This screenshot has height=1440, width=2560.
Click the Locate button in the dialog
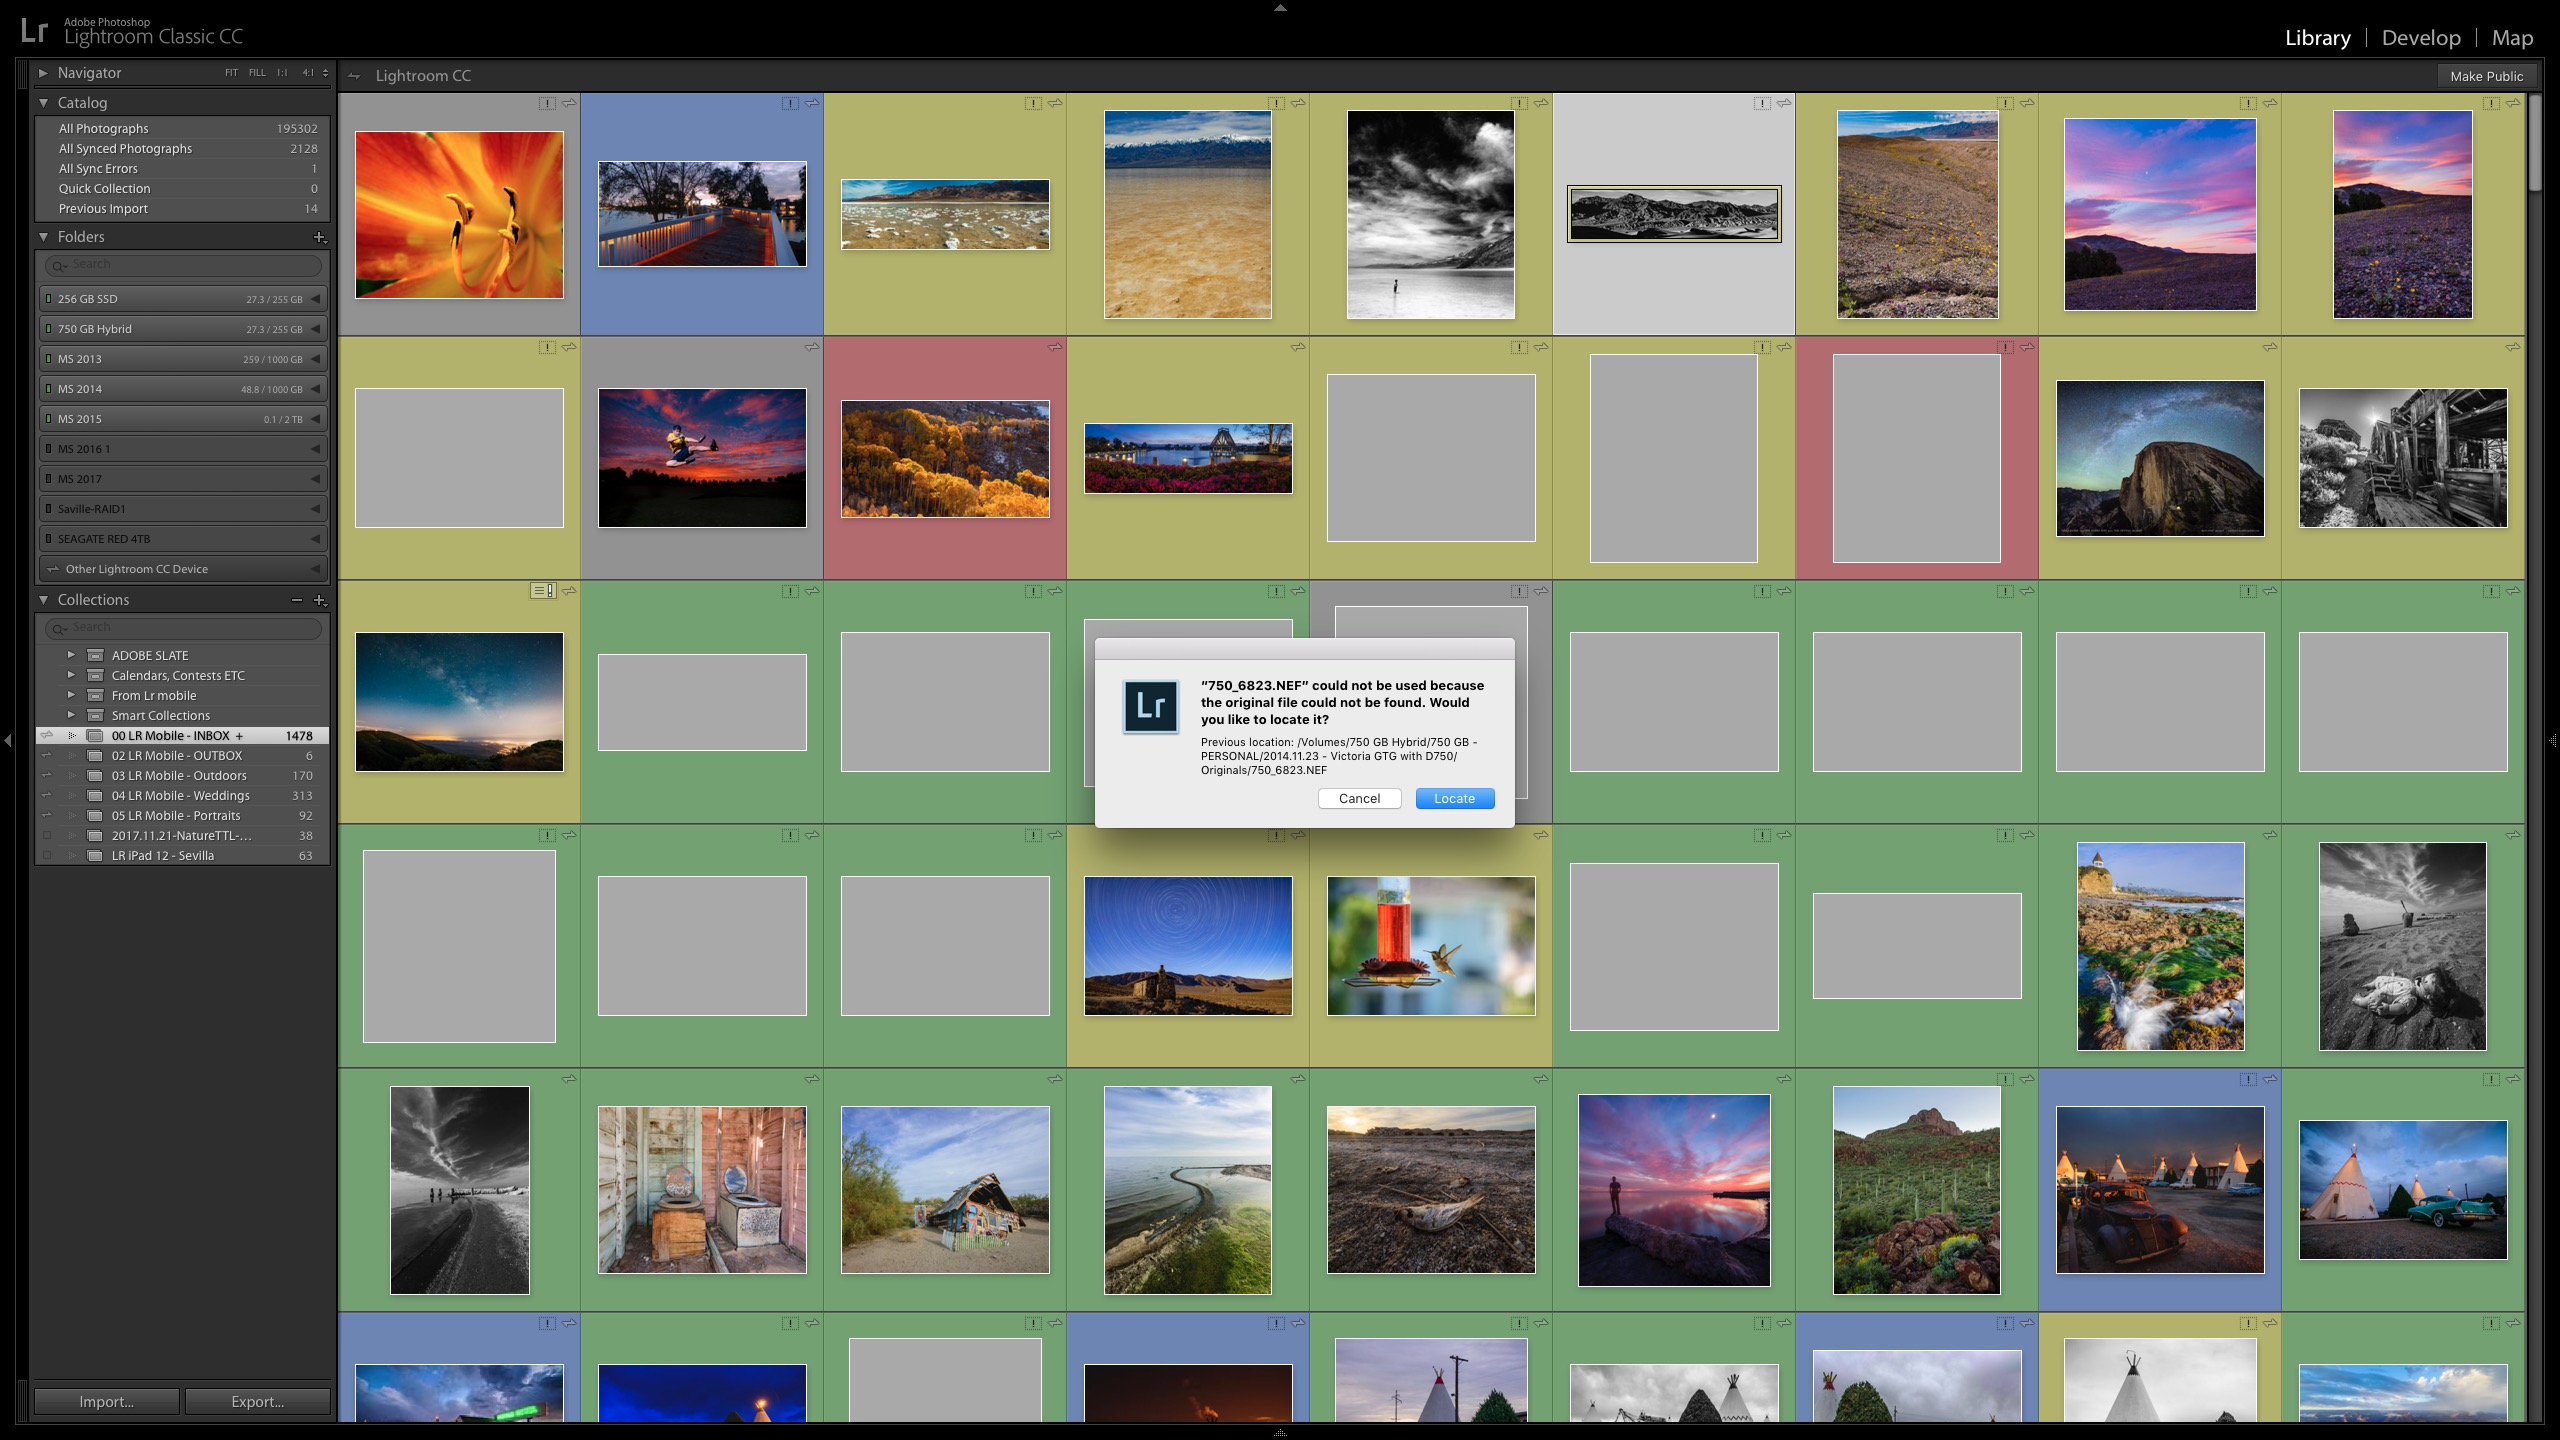1454,798
